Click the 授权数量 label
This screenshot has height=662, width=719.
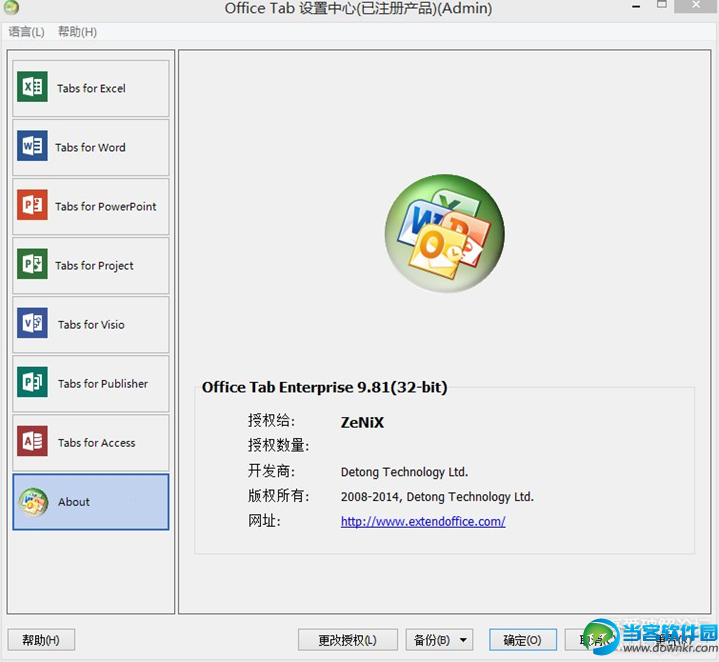tap(278, 445)
